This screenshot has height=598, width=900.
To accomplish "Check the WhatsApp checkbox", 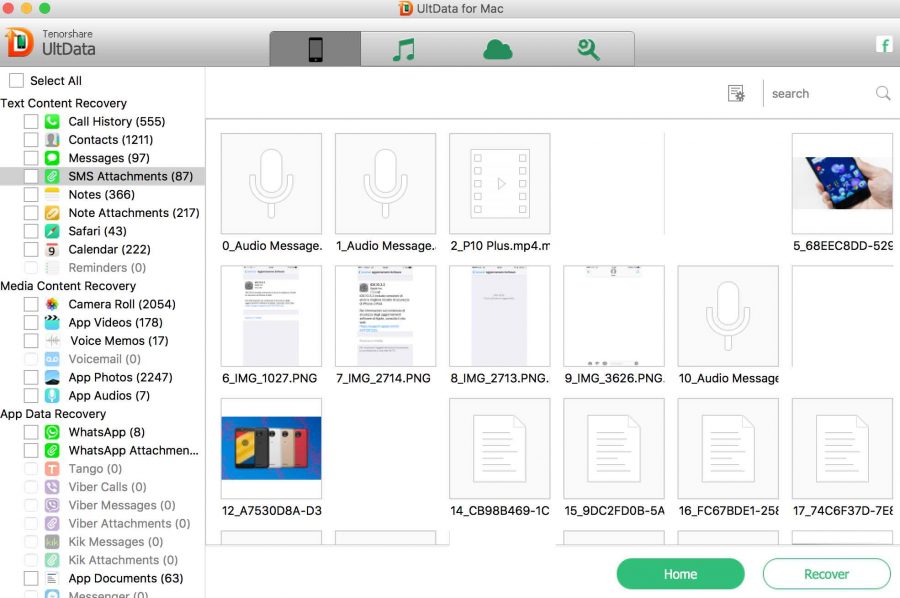I will click(31, 432).
